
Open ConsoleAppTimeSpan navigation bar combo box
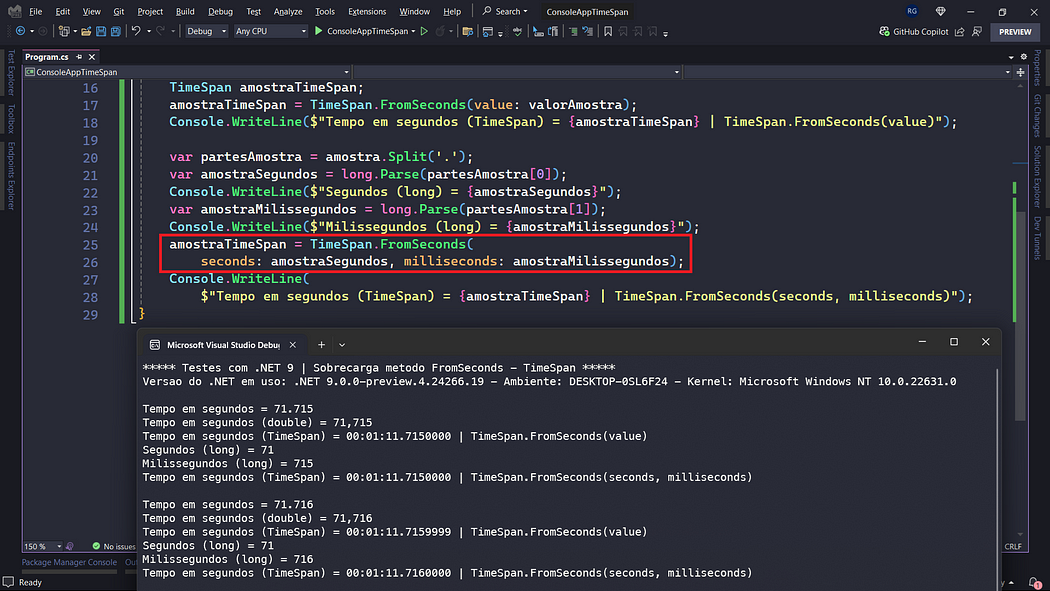pyautogui.click(x=188, y=72)
